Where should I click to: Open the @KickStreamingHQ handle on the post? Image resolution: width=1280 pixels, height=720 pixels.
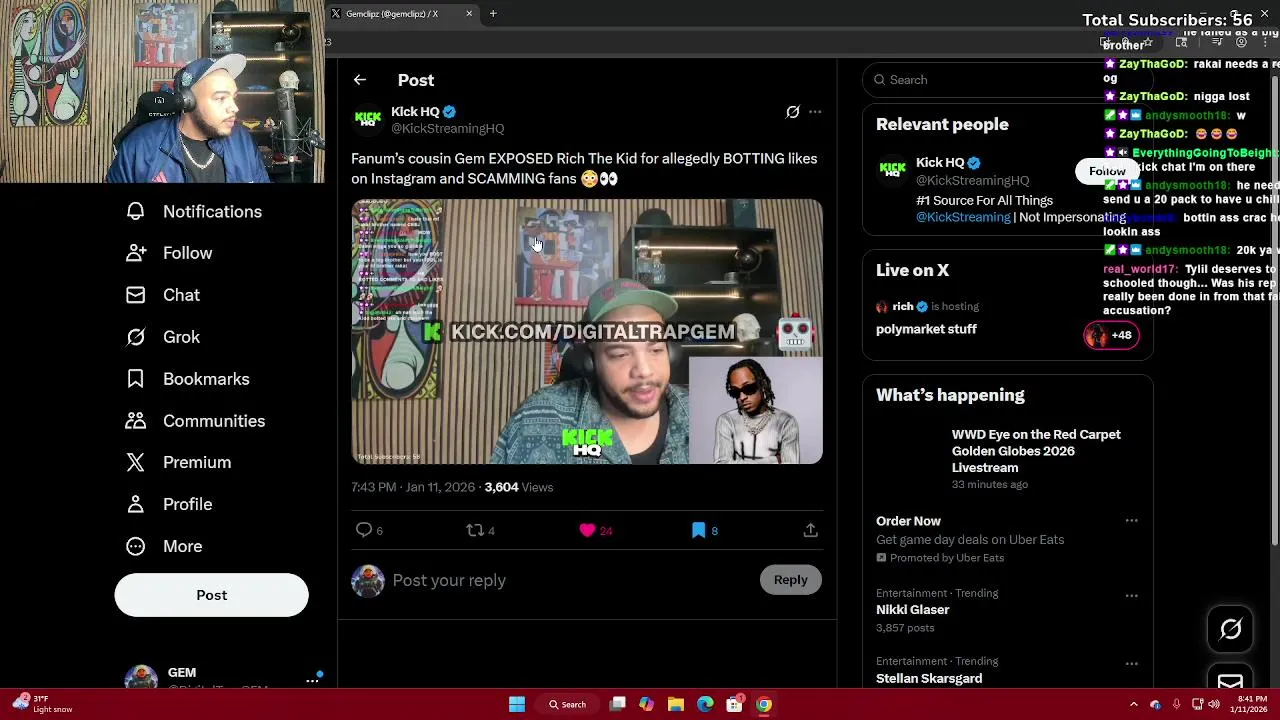447,129
